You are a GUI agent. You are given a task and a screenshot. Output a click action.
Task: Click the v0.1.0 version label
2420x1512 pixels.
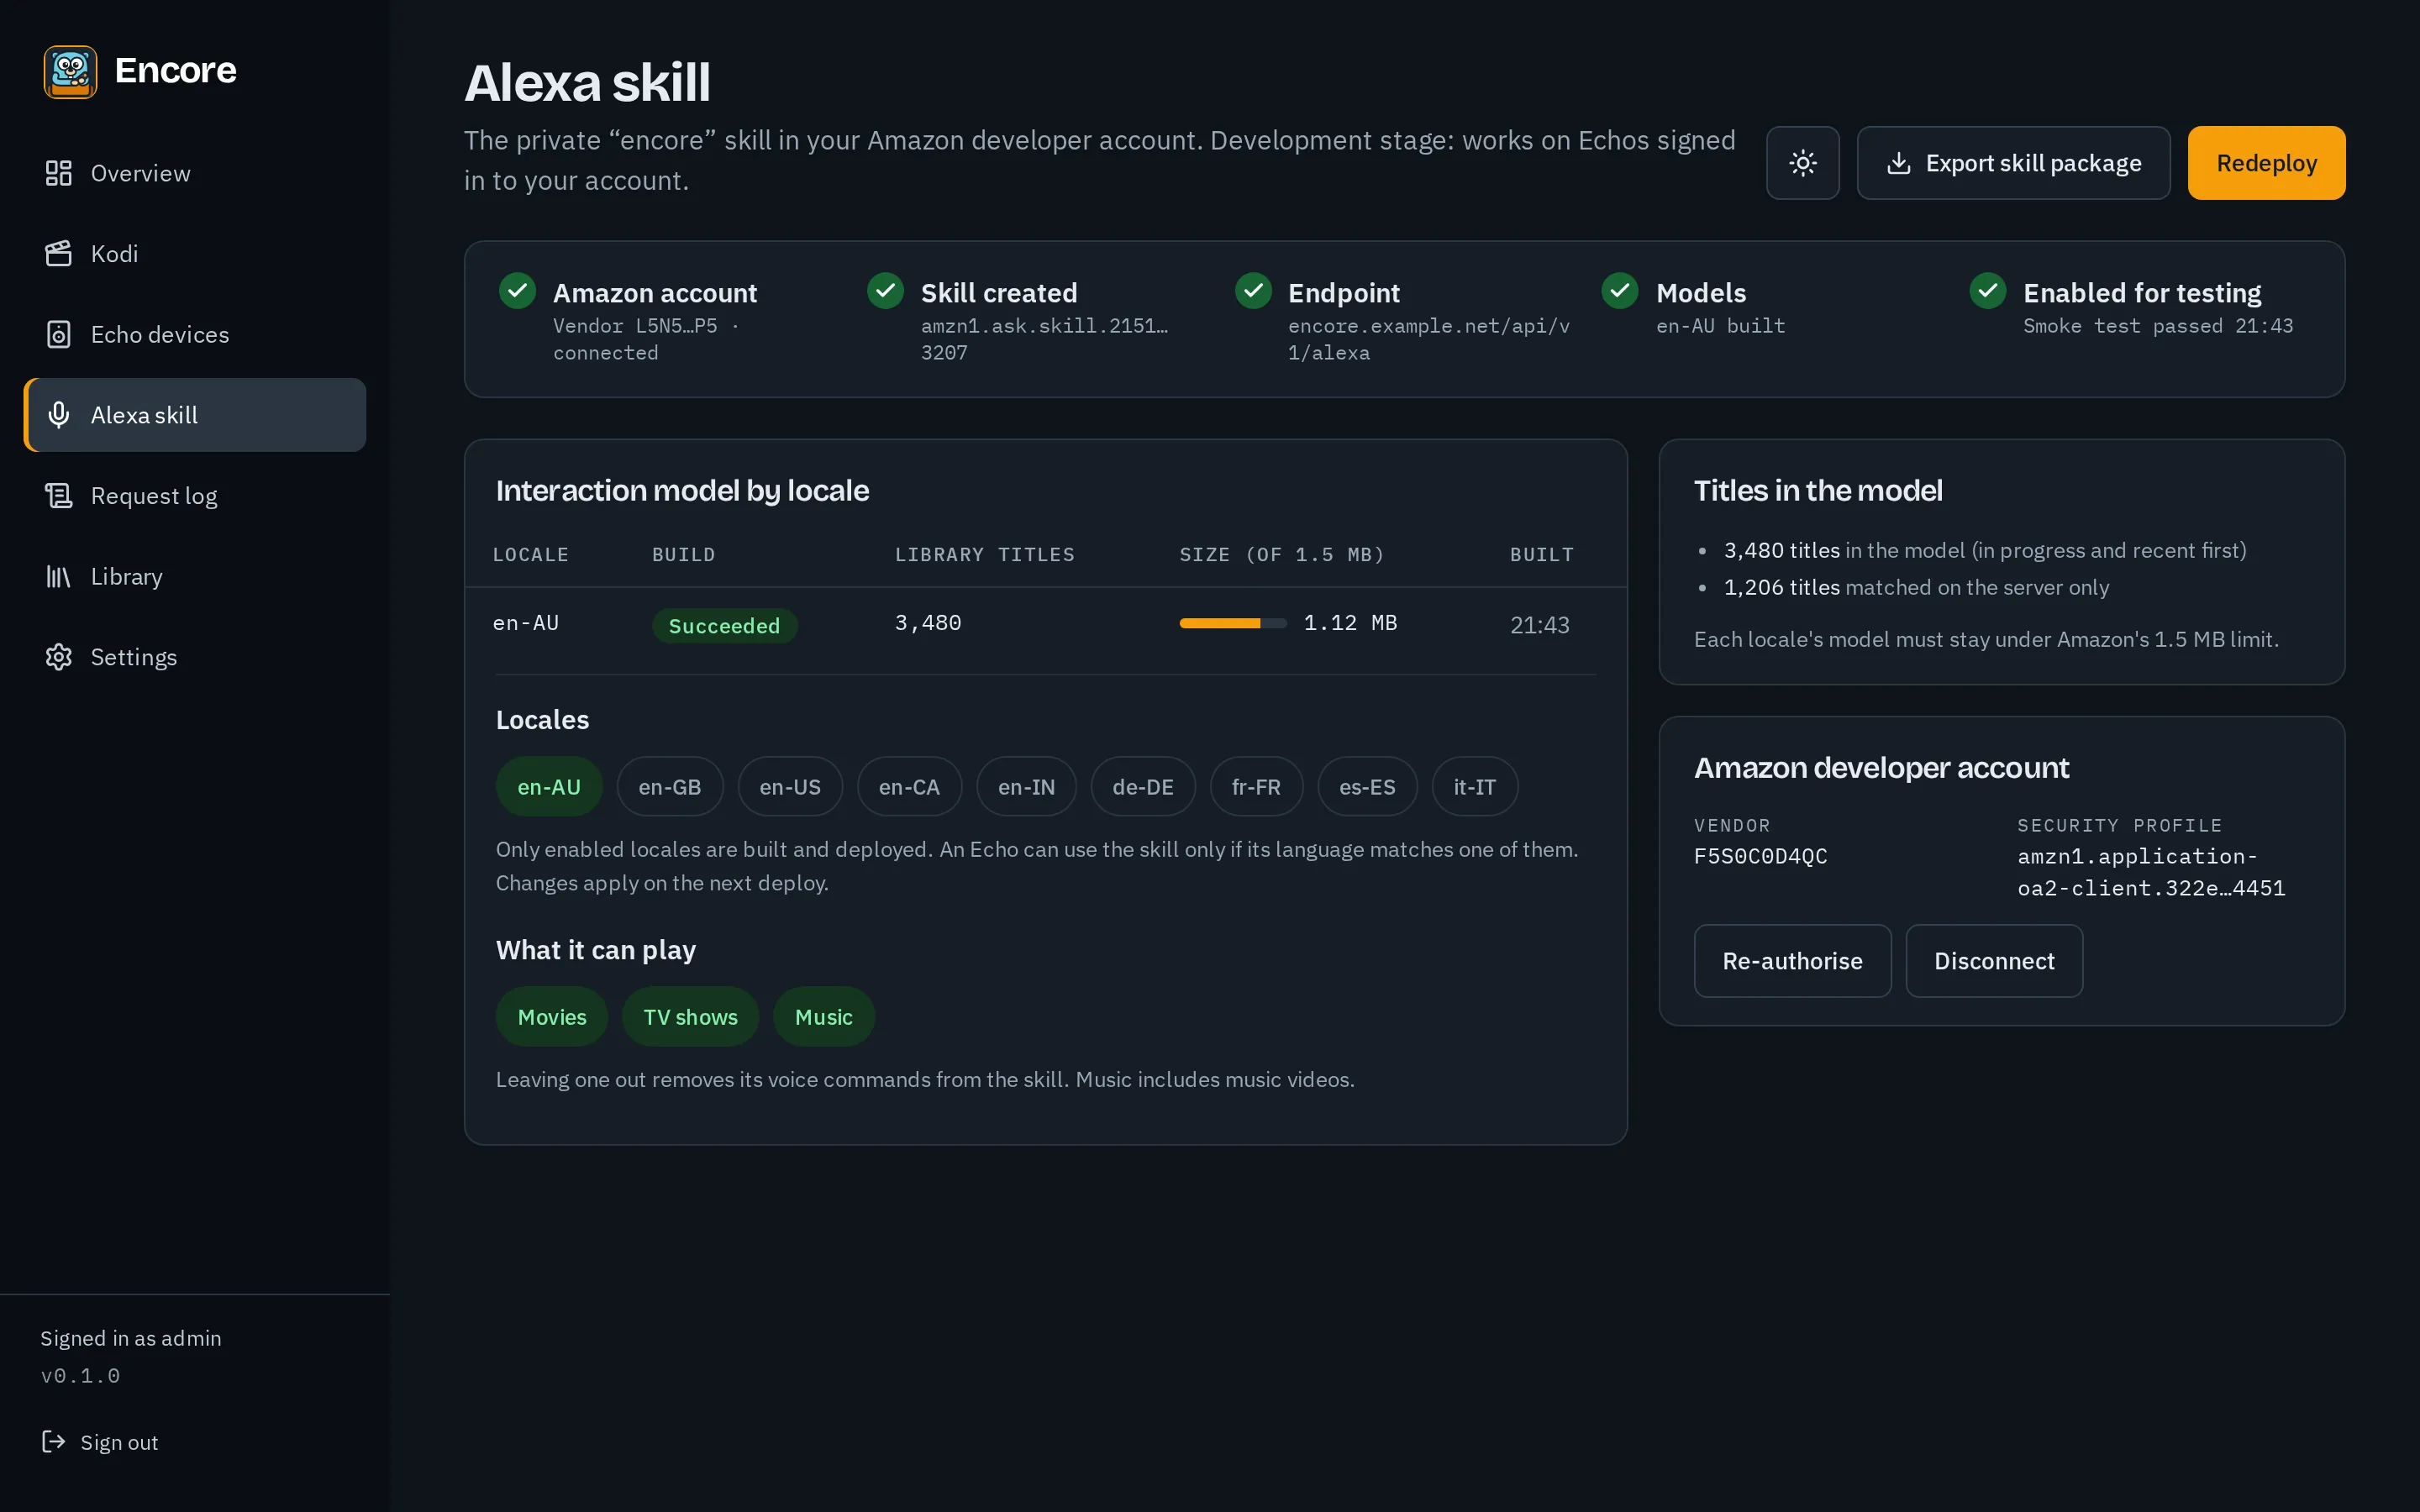tap(80, 1376)
